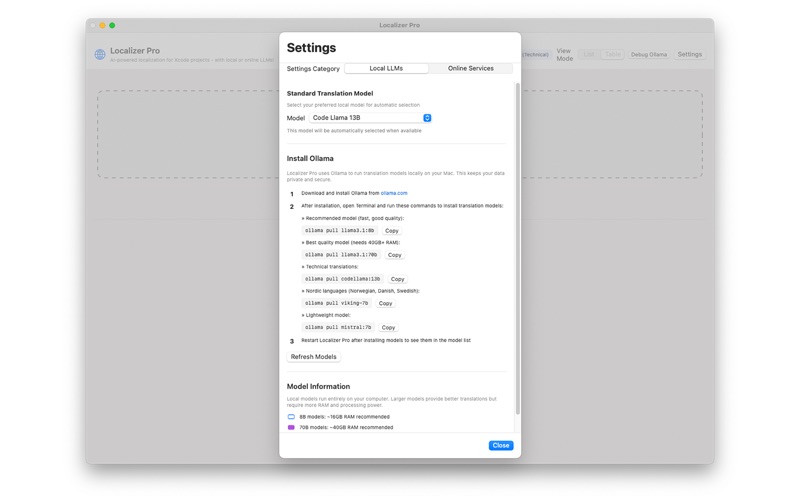Click the 'ollama pull mistral:7b' command text
Image resolution: width=800 pixels, height=500 pixels.
point(338,328)
